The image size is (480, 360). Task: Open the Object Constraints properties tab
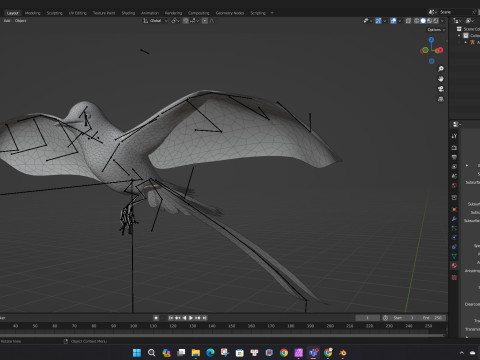pos(454,247)
